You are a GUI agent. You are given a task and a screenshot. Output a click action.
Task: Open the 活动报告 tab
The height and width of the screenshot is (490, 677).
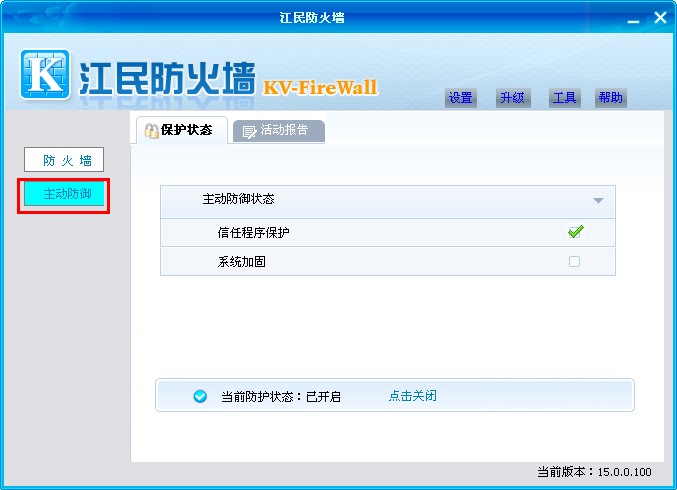click(x=278, y=131)
